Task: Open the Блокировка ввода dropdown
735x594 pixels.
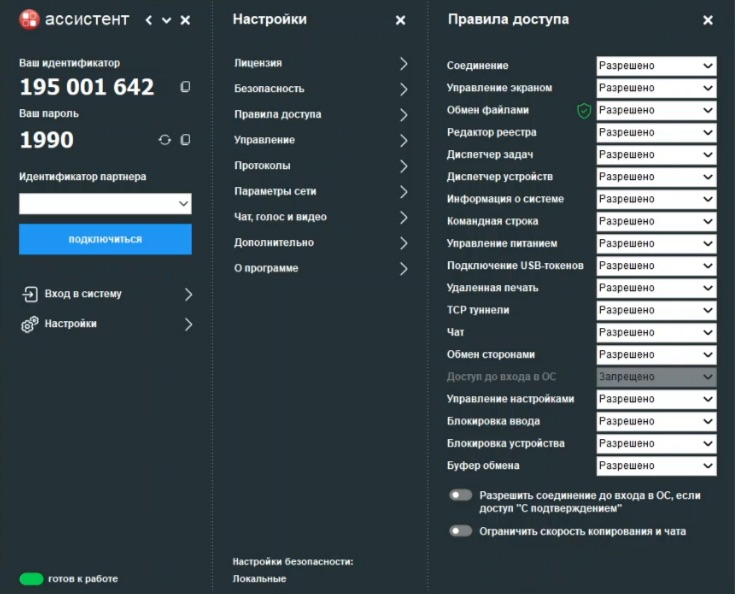Action: [656, 421]
